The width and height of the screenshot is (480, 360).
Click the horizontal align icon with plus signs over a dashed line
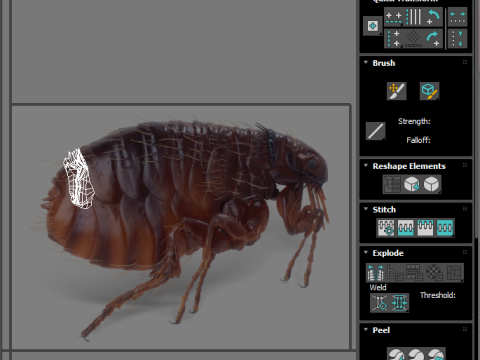click(x=394, y=18)
